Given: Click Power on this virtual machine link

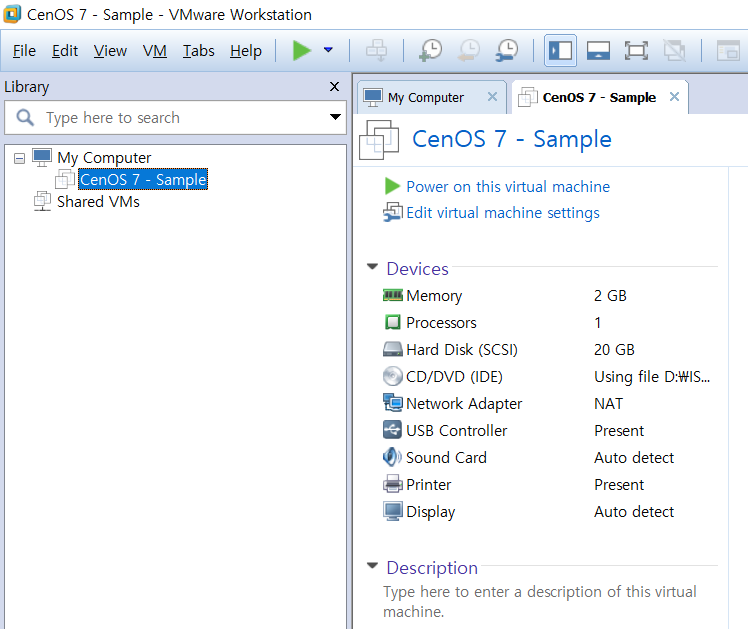Looking at the screenshot, I should [x=508, y=186].
